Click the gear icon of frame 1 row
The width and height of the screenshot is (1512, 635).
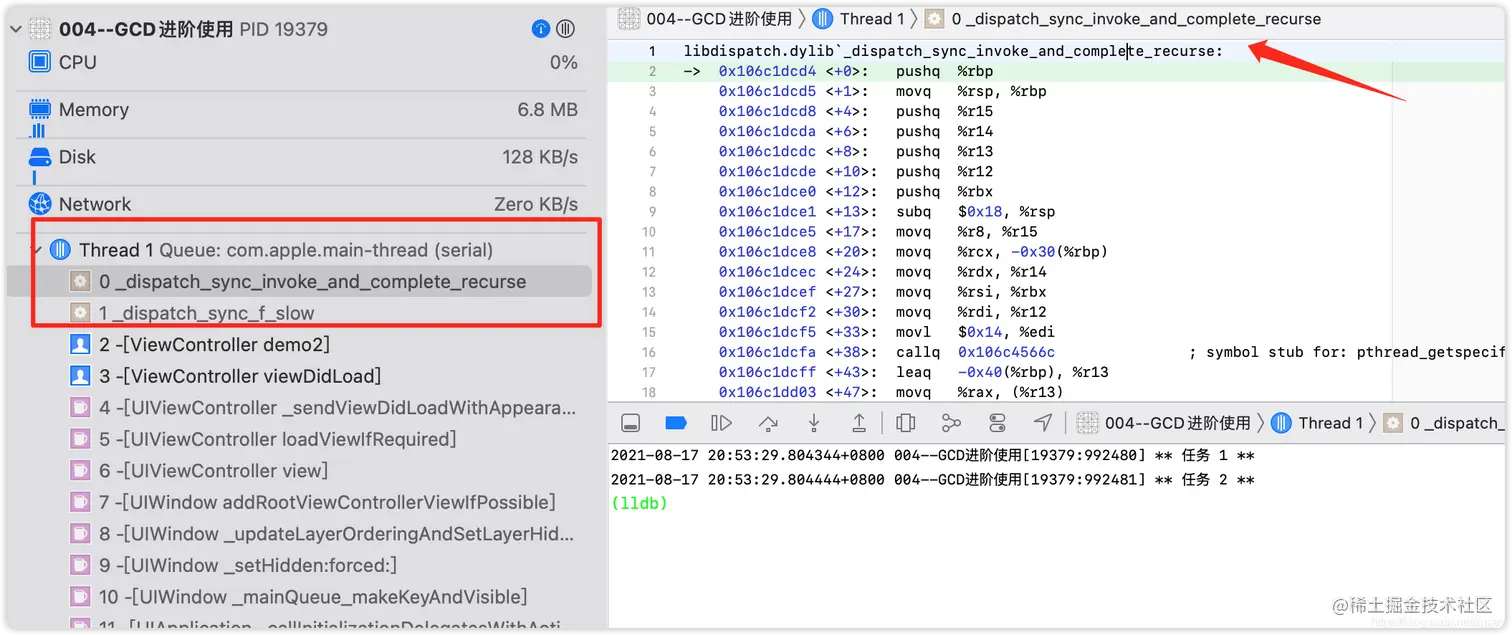coord(80,313)
